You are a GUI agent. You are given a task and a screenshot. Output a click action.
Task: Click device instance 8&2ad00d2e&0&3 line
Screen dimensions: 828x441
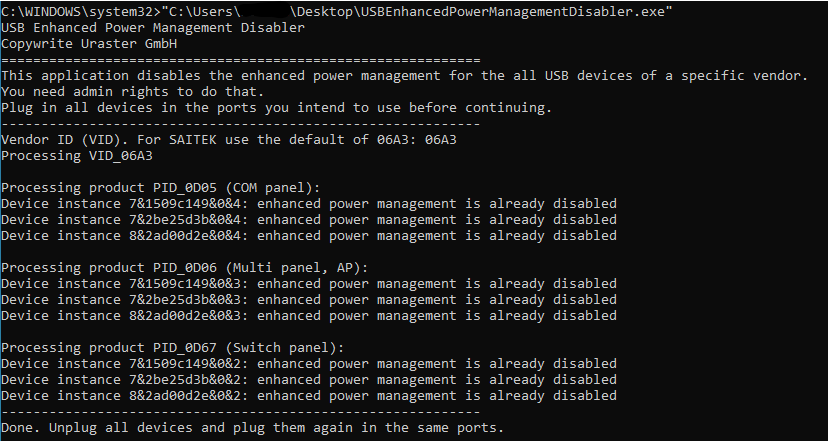(309, 315)
